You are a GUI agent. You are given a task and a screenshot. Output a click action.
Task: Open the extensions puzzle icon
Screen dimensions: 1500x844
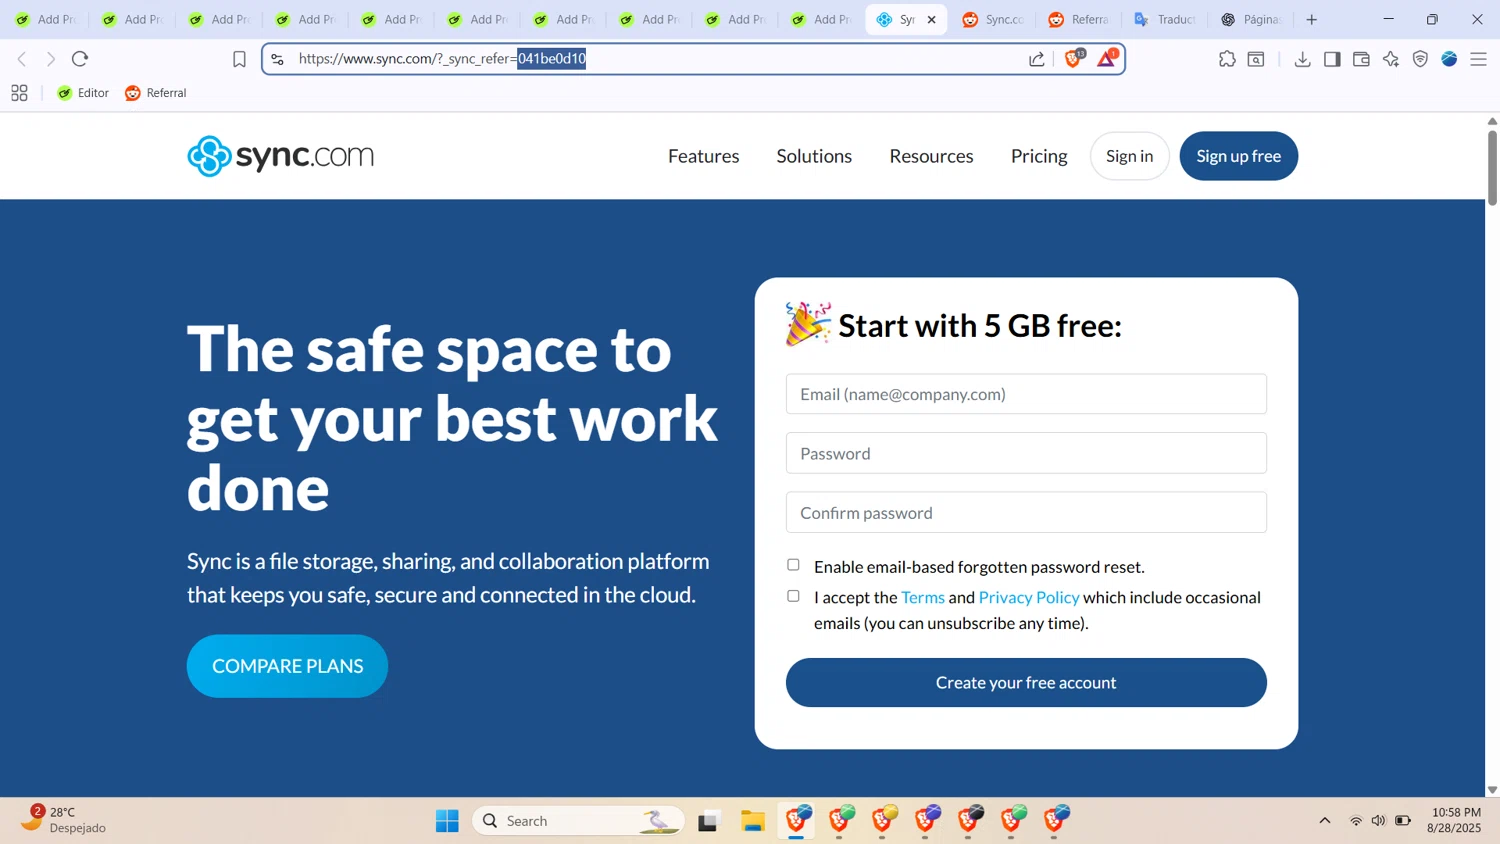point(1227,59)
